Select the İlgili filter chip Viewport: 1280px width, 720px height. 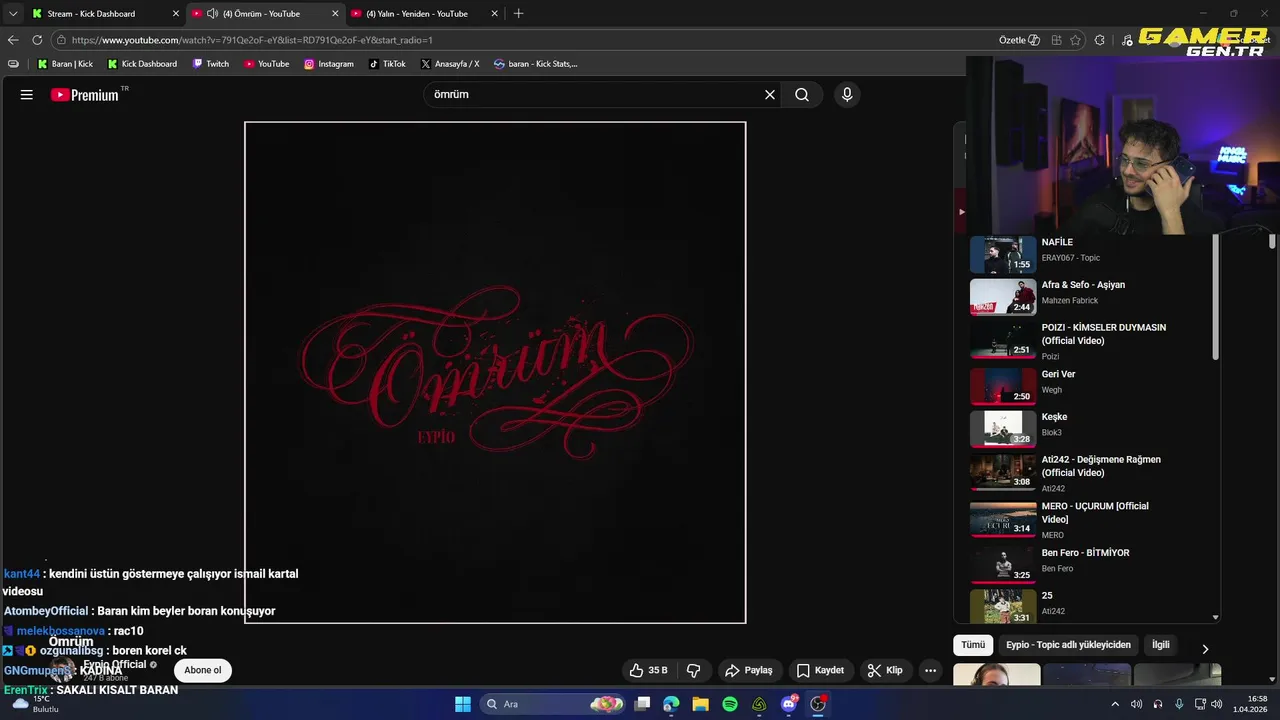[x=1161, y=645]
